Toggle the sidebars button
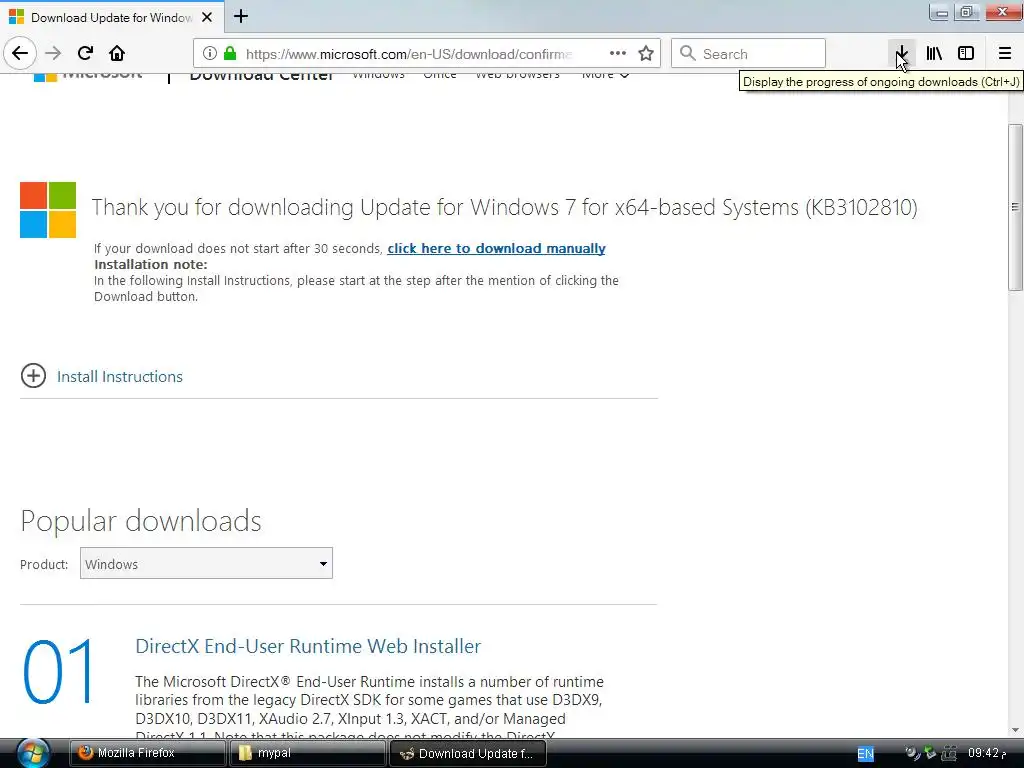The image size is (1024, 768). tap(966, 54)
